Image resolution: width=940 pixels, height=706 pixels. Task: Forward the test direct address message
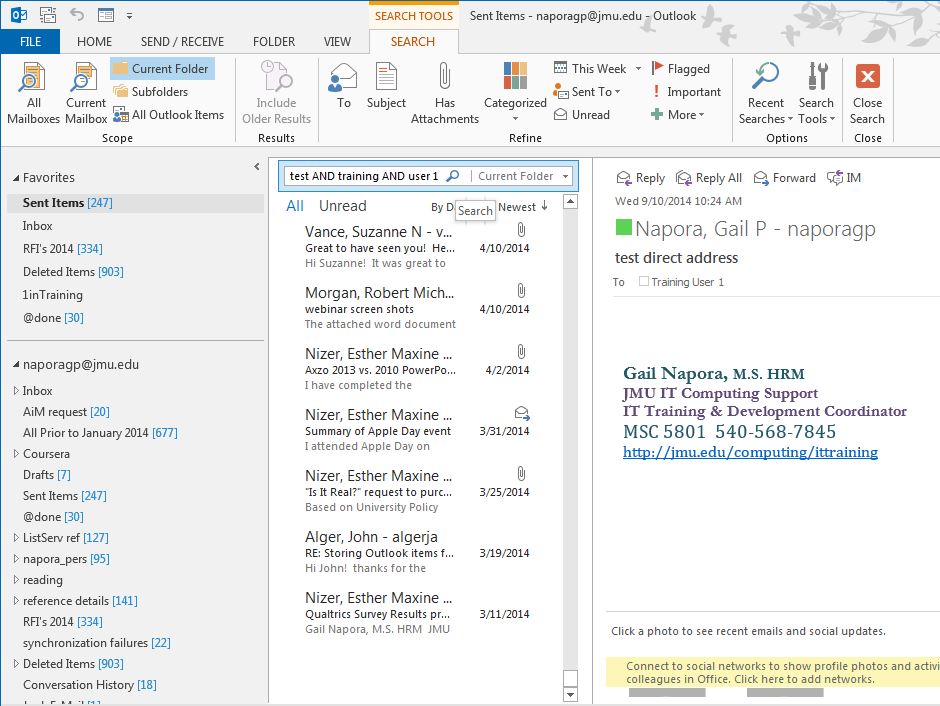(x=785, y=178)
